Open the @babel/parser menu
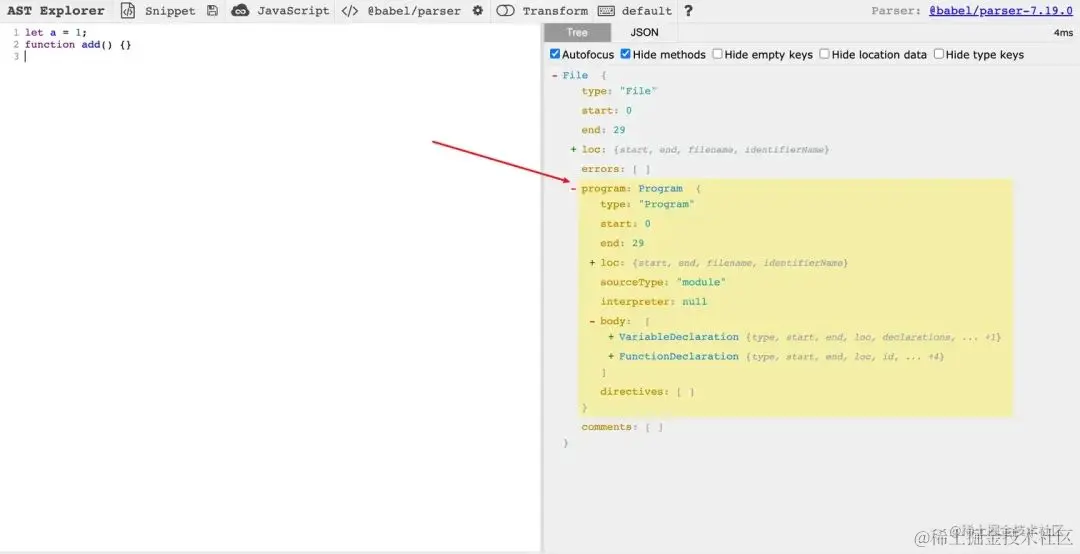Screen dimensions: 1080x554 point(413,11)
